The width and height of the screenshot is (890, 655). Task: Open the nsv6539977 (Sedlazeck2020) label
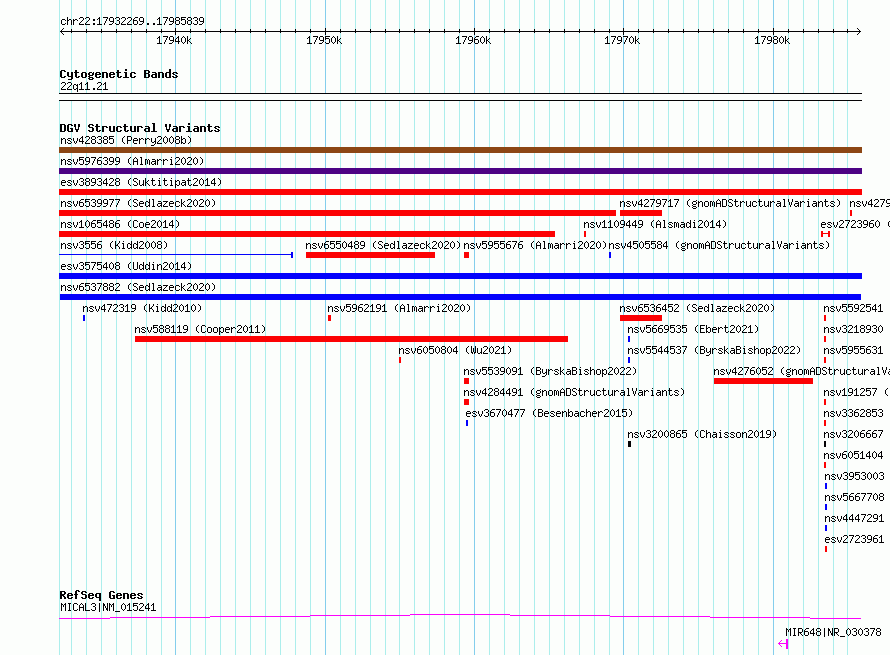pos(138,203)
